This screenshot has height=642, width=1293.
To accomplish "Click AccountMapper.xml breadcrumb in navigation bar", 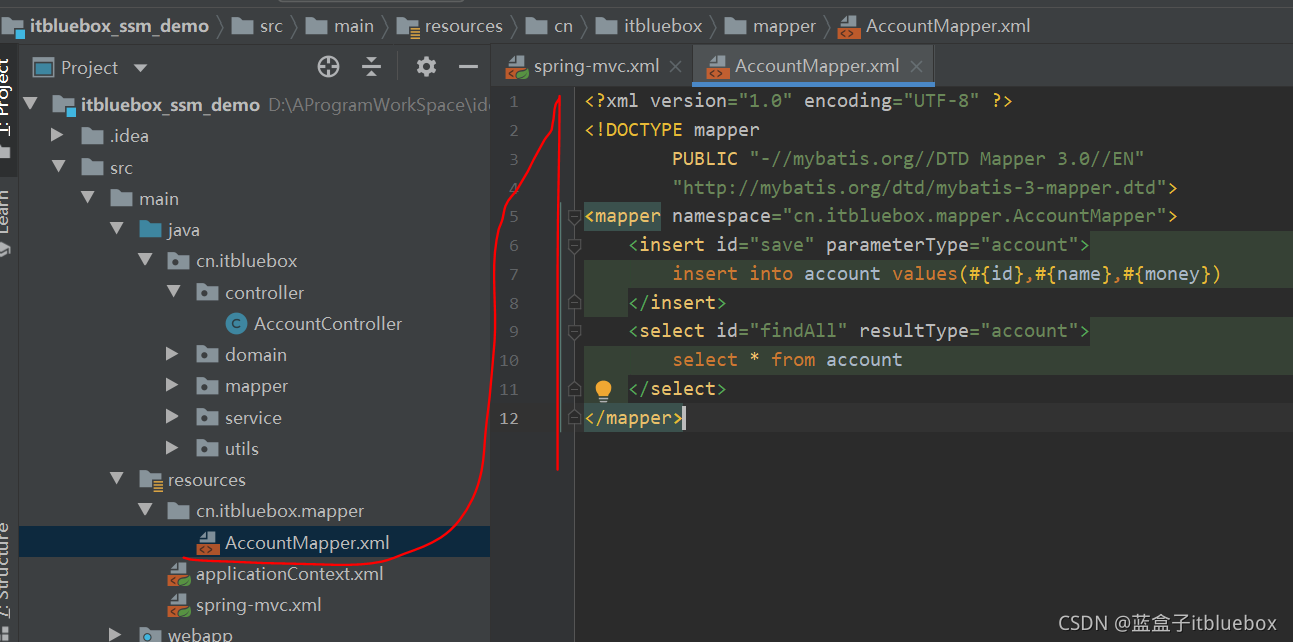I will point(934,26).
